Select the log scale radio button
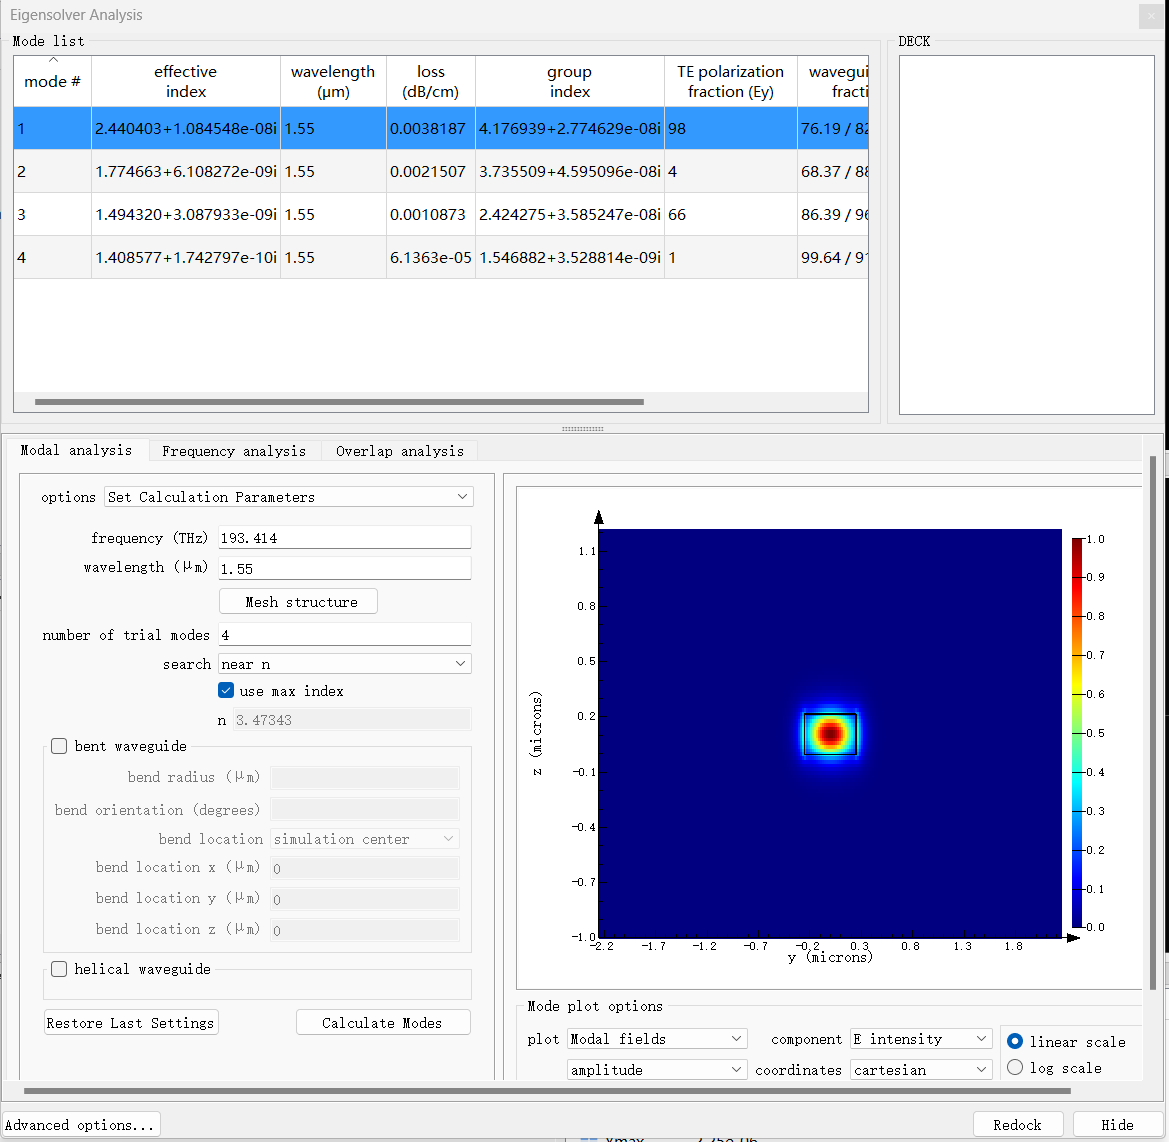1169x1142 pixels. pyautogui.click(x=1015, y=1068)
